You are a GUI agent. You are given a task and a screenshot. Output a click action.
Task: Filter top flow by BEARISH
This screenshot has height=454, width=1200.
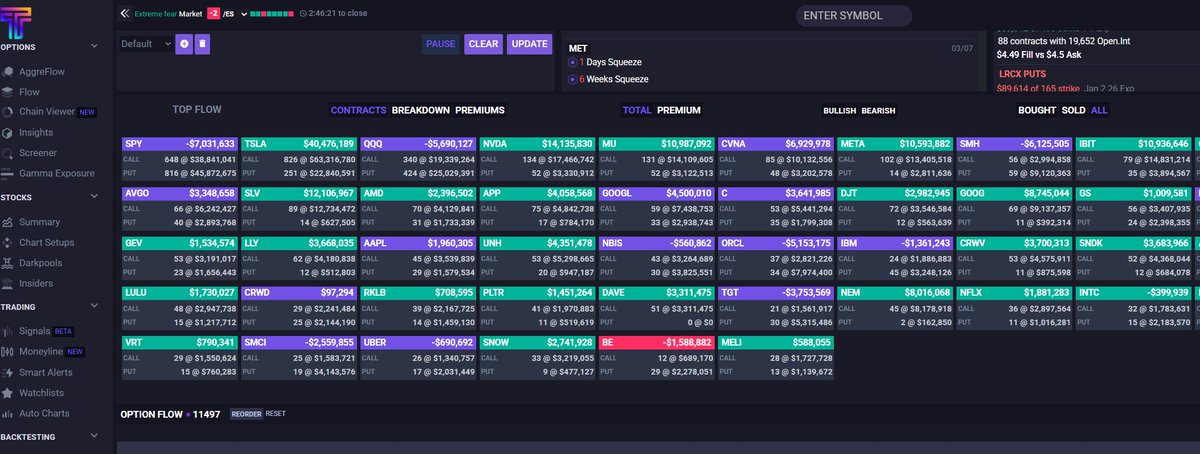pos(878,110)
